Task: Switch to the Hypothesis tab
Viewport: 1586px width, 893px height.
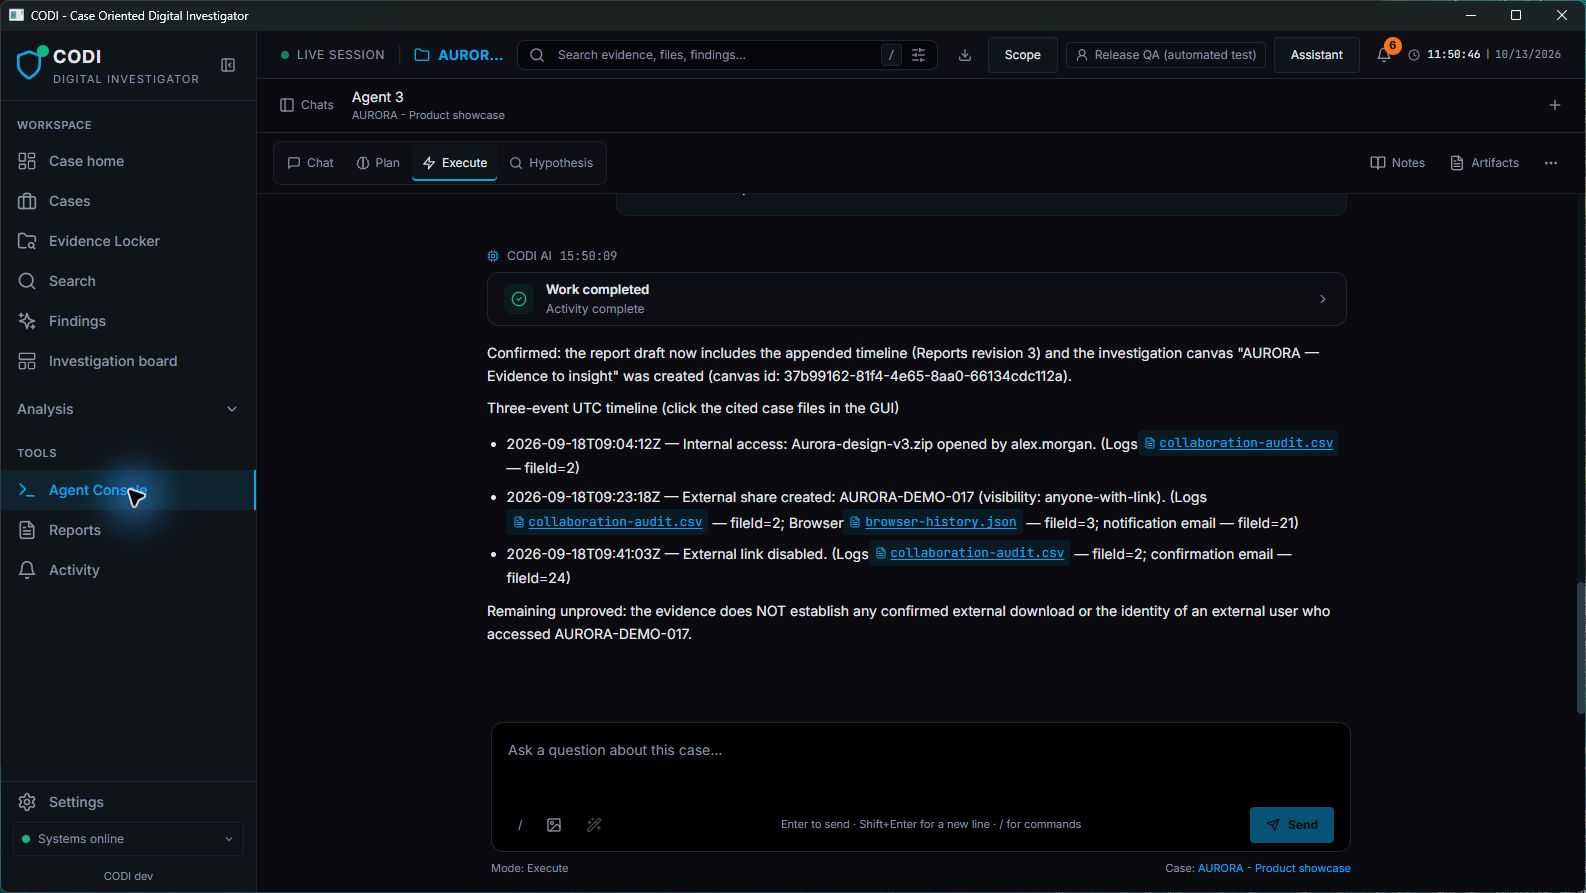Action: [551, 163]
